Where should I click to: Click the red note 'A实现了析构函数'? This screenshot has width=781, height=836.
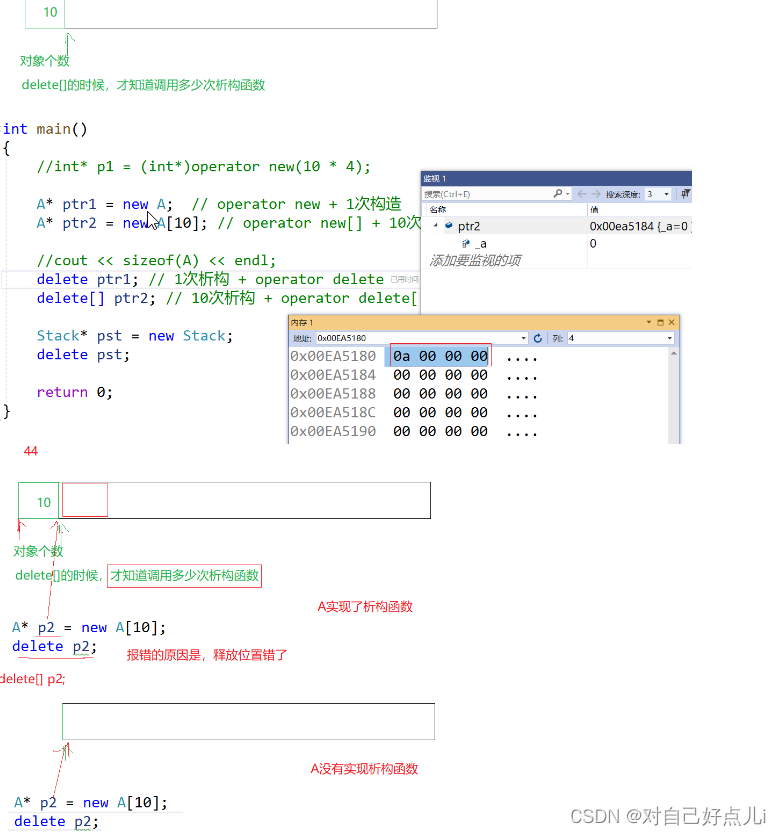tap(365, 607)
